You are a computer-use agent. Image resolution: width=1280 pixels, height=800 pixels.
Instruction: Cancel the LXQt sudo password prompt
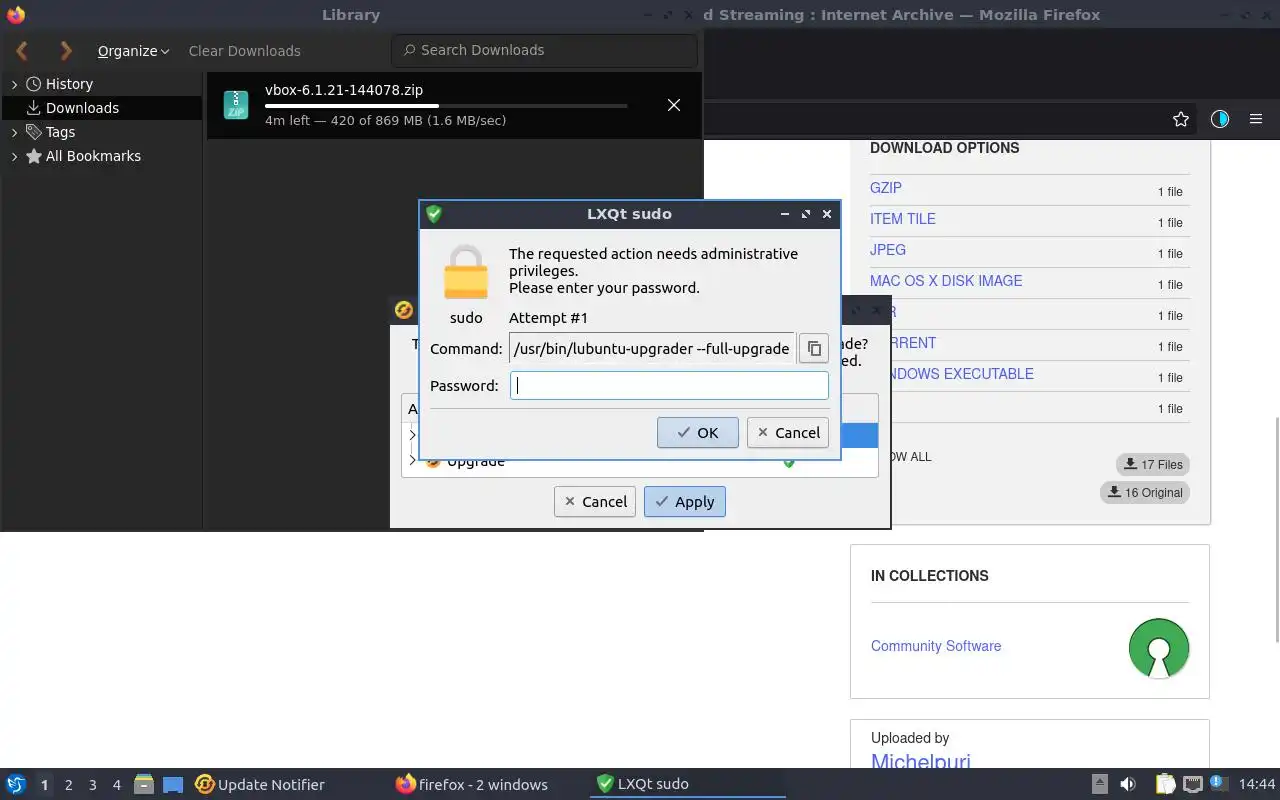(x=787, y=433)
